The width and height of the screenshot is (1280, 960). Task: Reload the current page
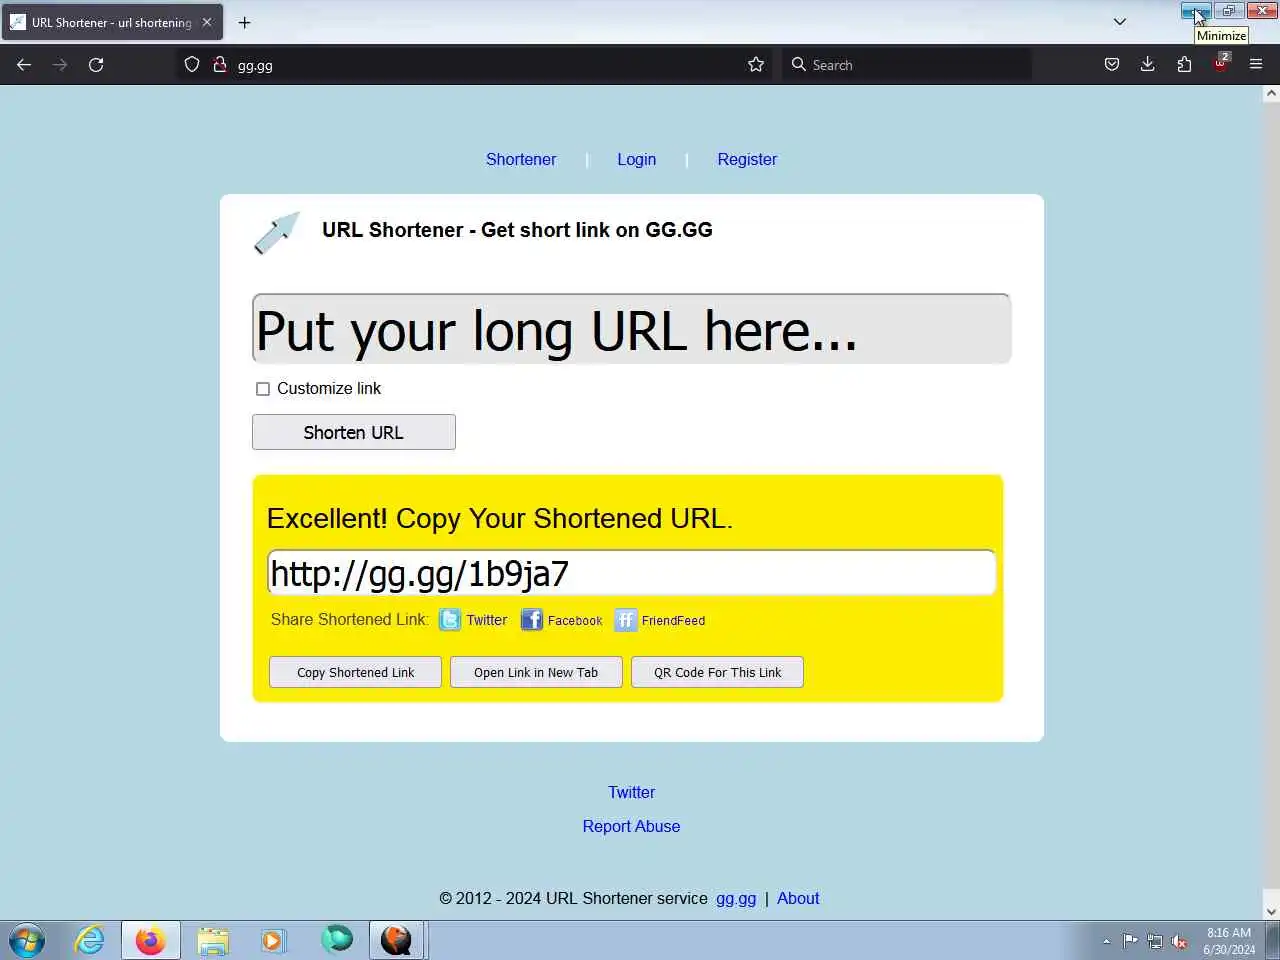(x=96, y=65)
